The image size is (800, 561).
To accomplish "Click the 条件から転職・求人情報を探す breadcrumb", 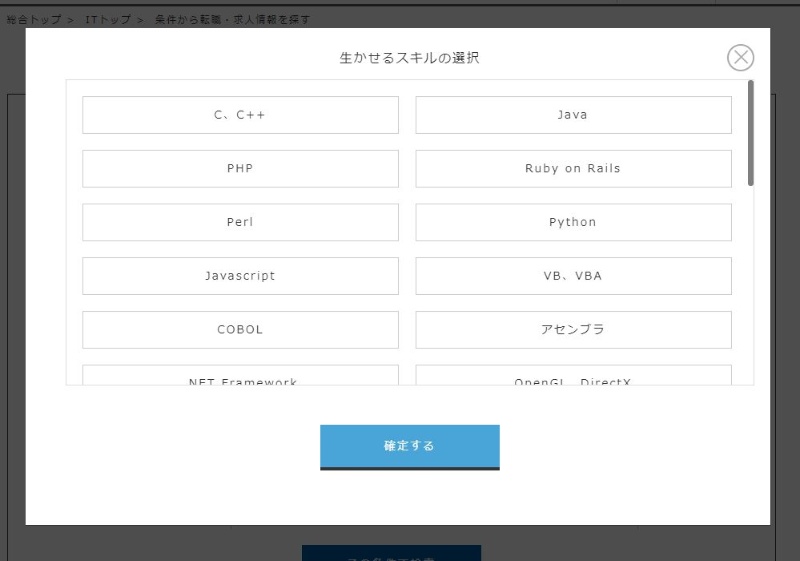I will pyautogui.click(x=232, y=20).
